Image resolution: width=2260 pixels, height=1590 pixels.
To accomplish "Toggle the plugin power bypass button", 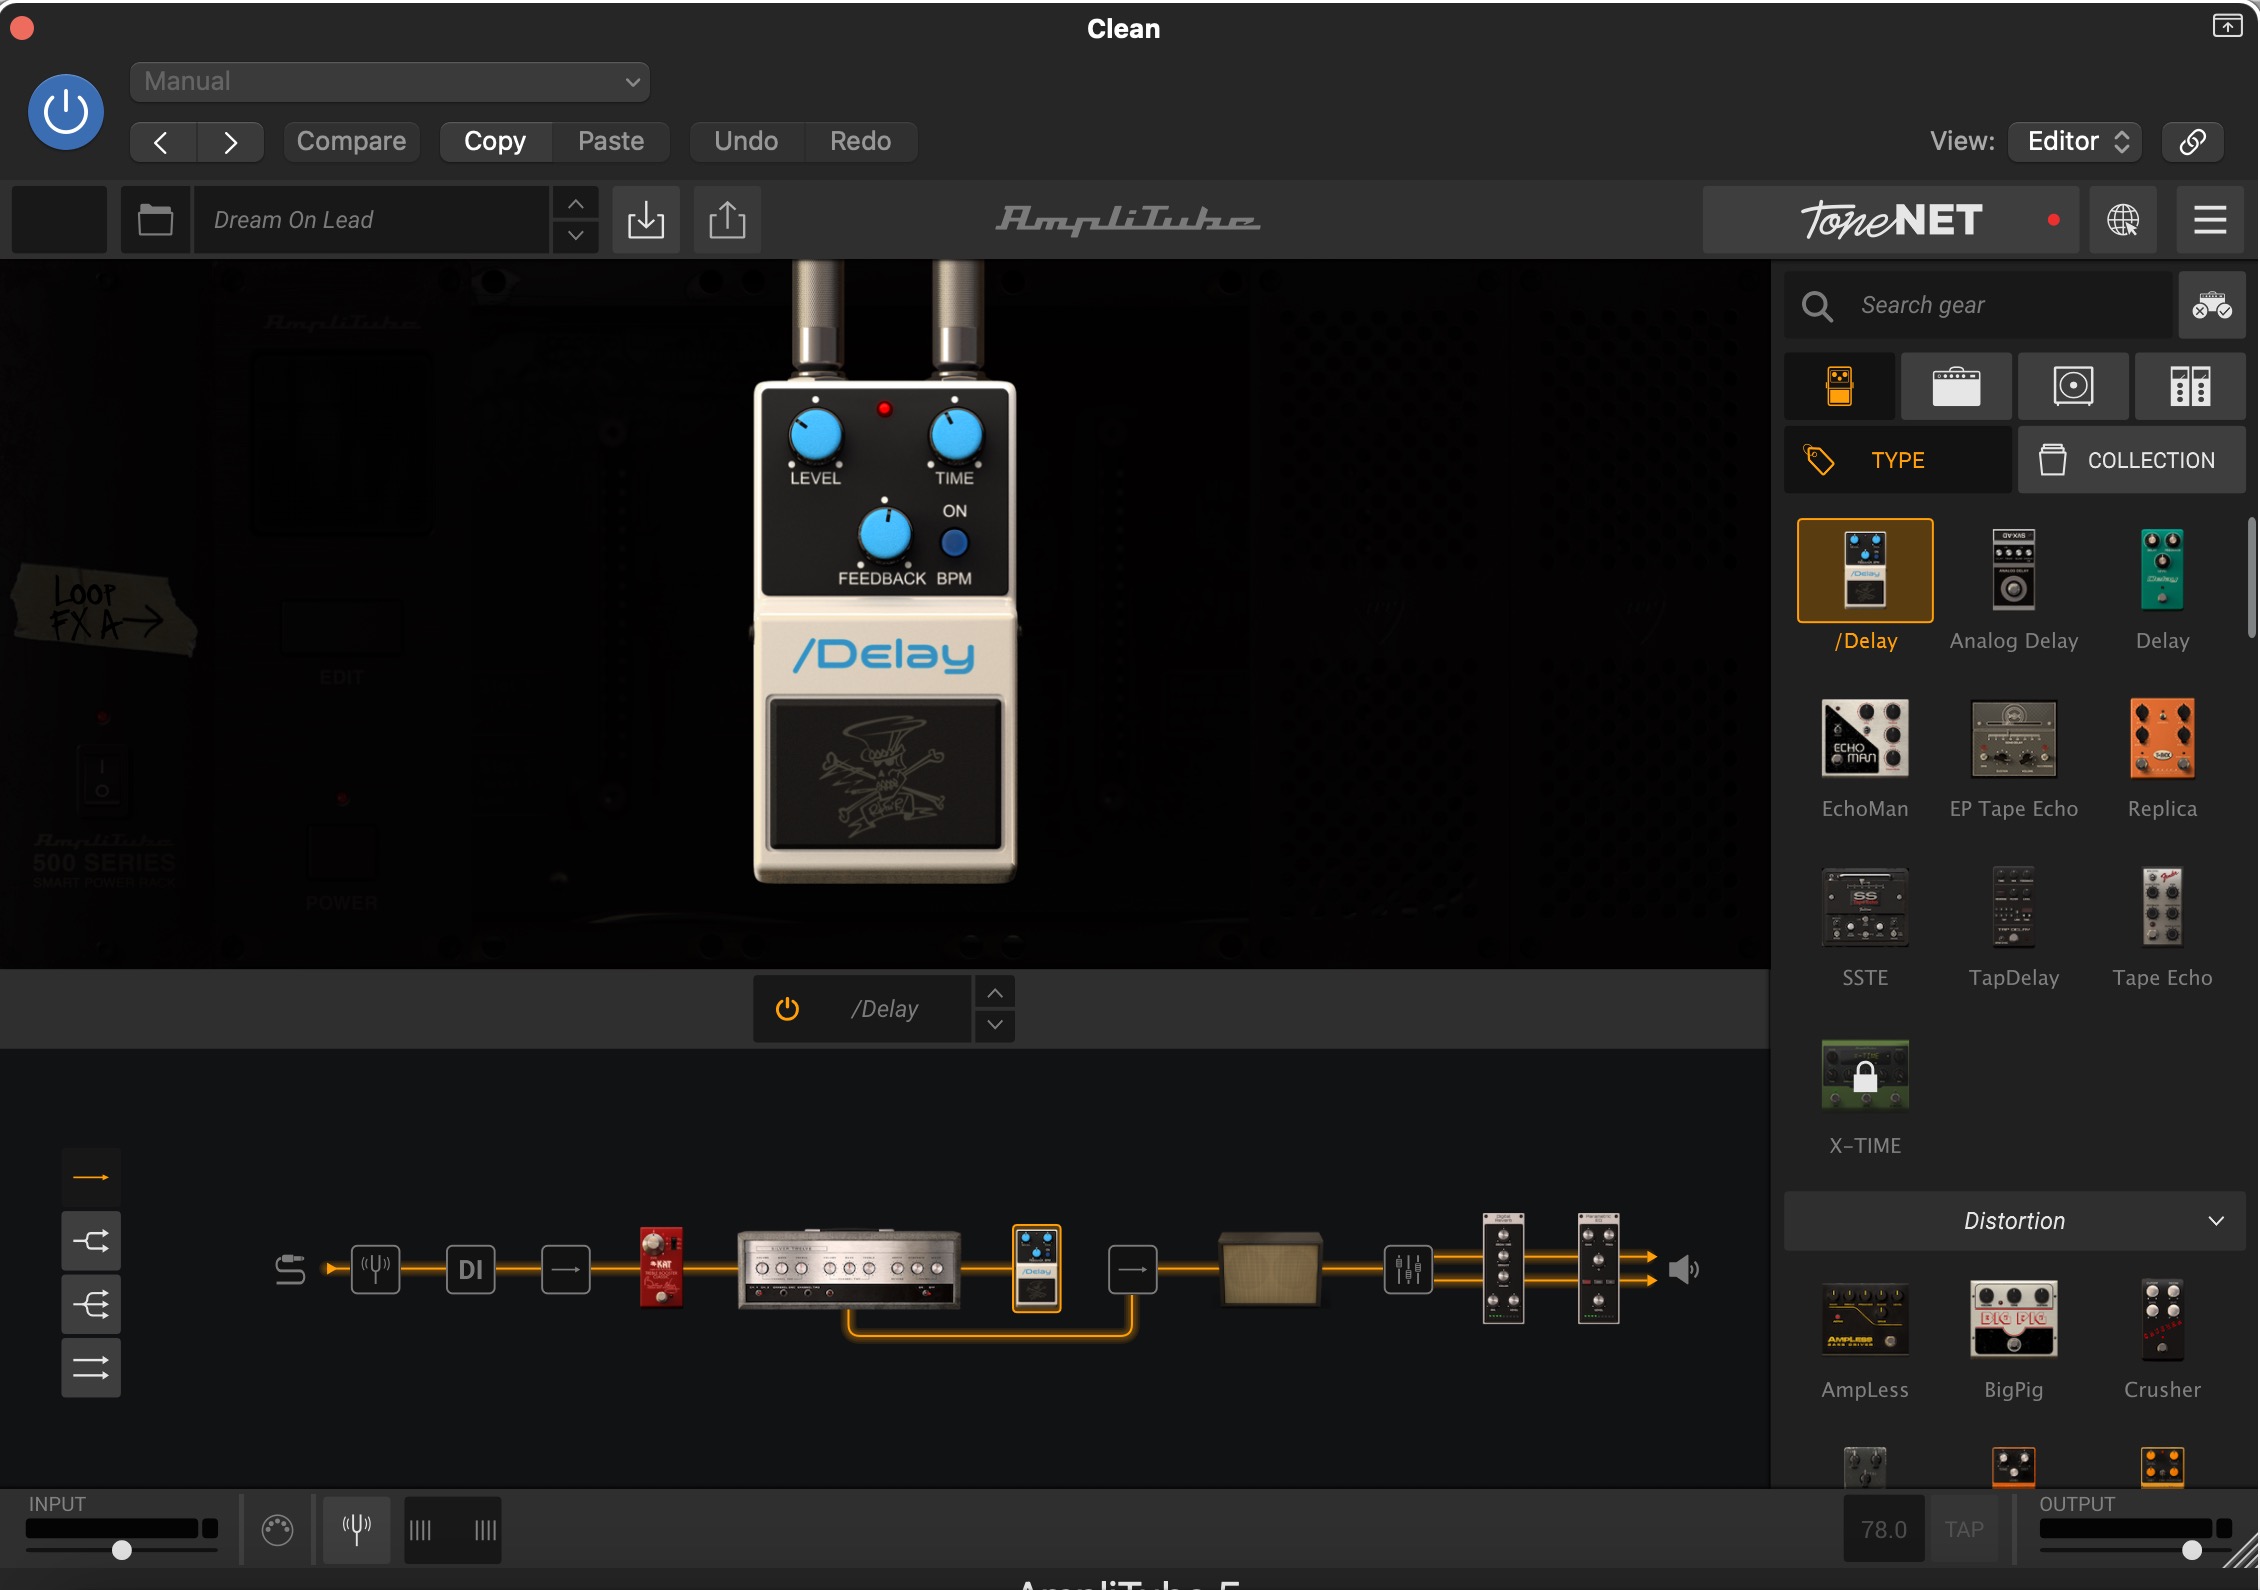I will tap(66, 112).
